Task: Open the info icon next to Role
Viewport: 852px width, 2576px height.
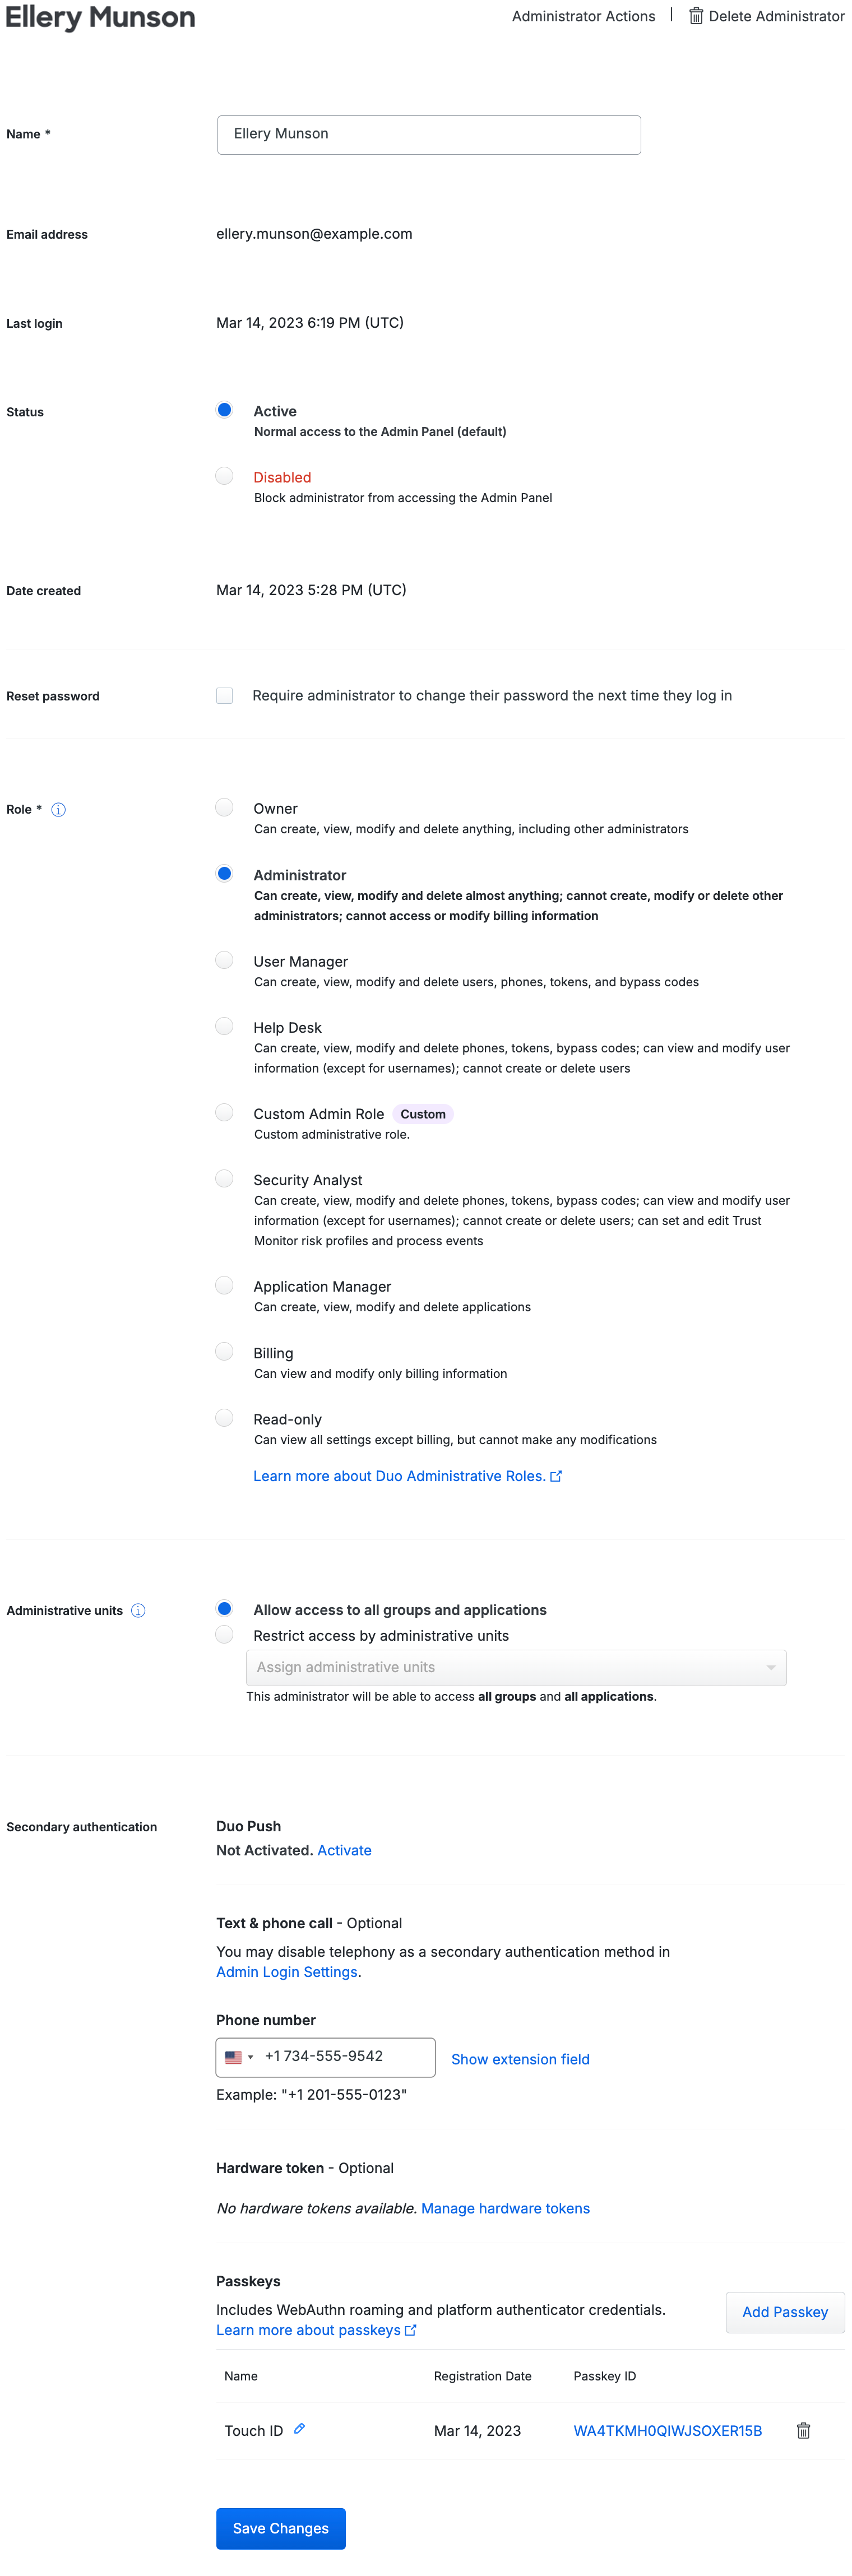Action: [58, 809]
